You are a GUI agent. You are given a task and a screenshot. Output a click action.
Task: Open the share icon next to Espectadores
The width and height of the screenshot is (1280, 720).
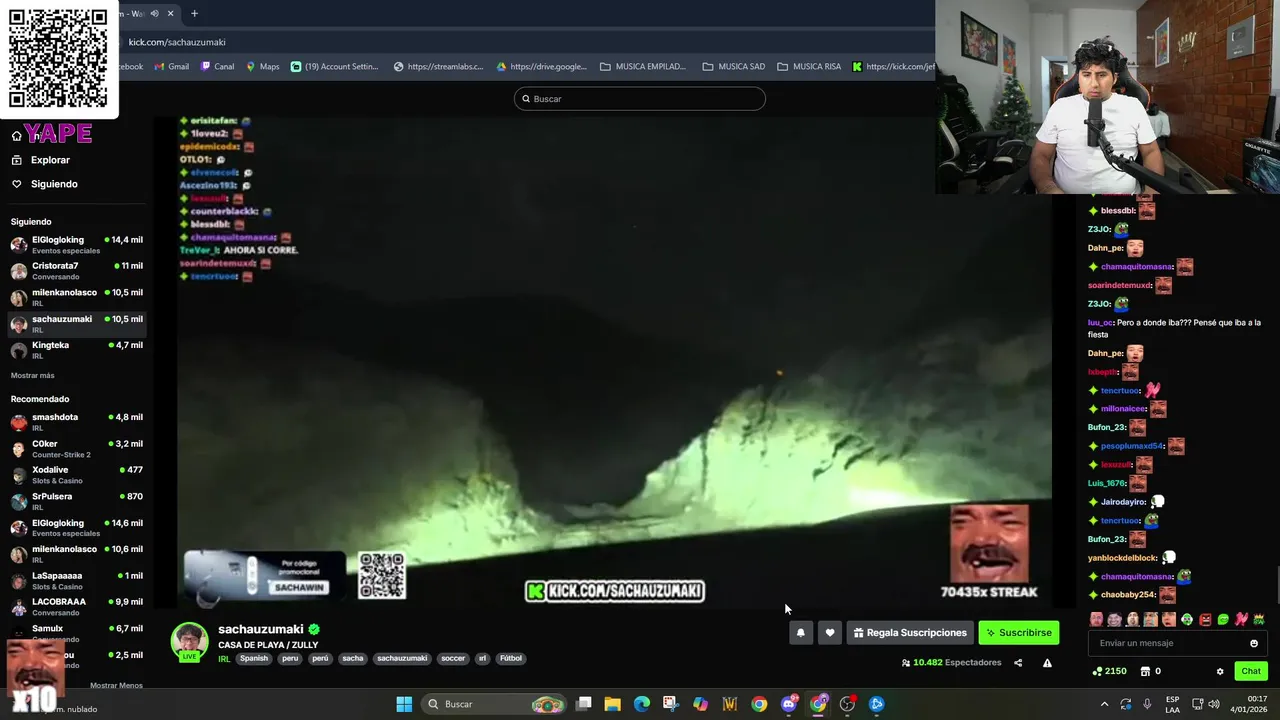(1018, 662)
